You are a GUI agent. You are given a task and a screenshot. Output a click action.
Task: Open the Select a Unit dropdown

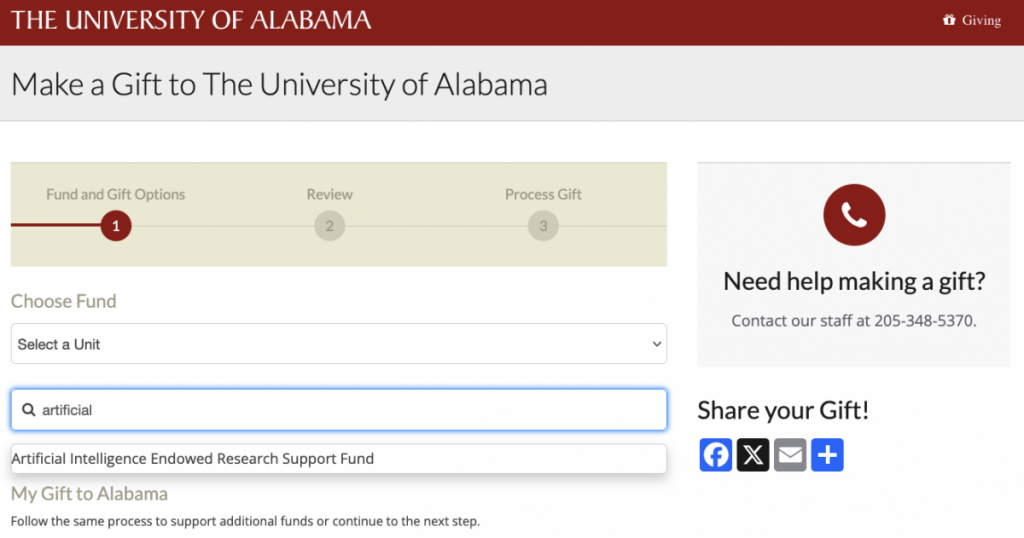point(339,344)
